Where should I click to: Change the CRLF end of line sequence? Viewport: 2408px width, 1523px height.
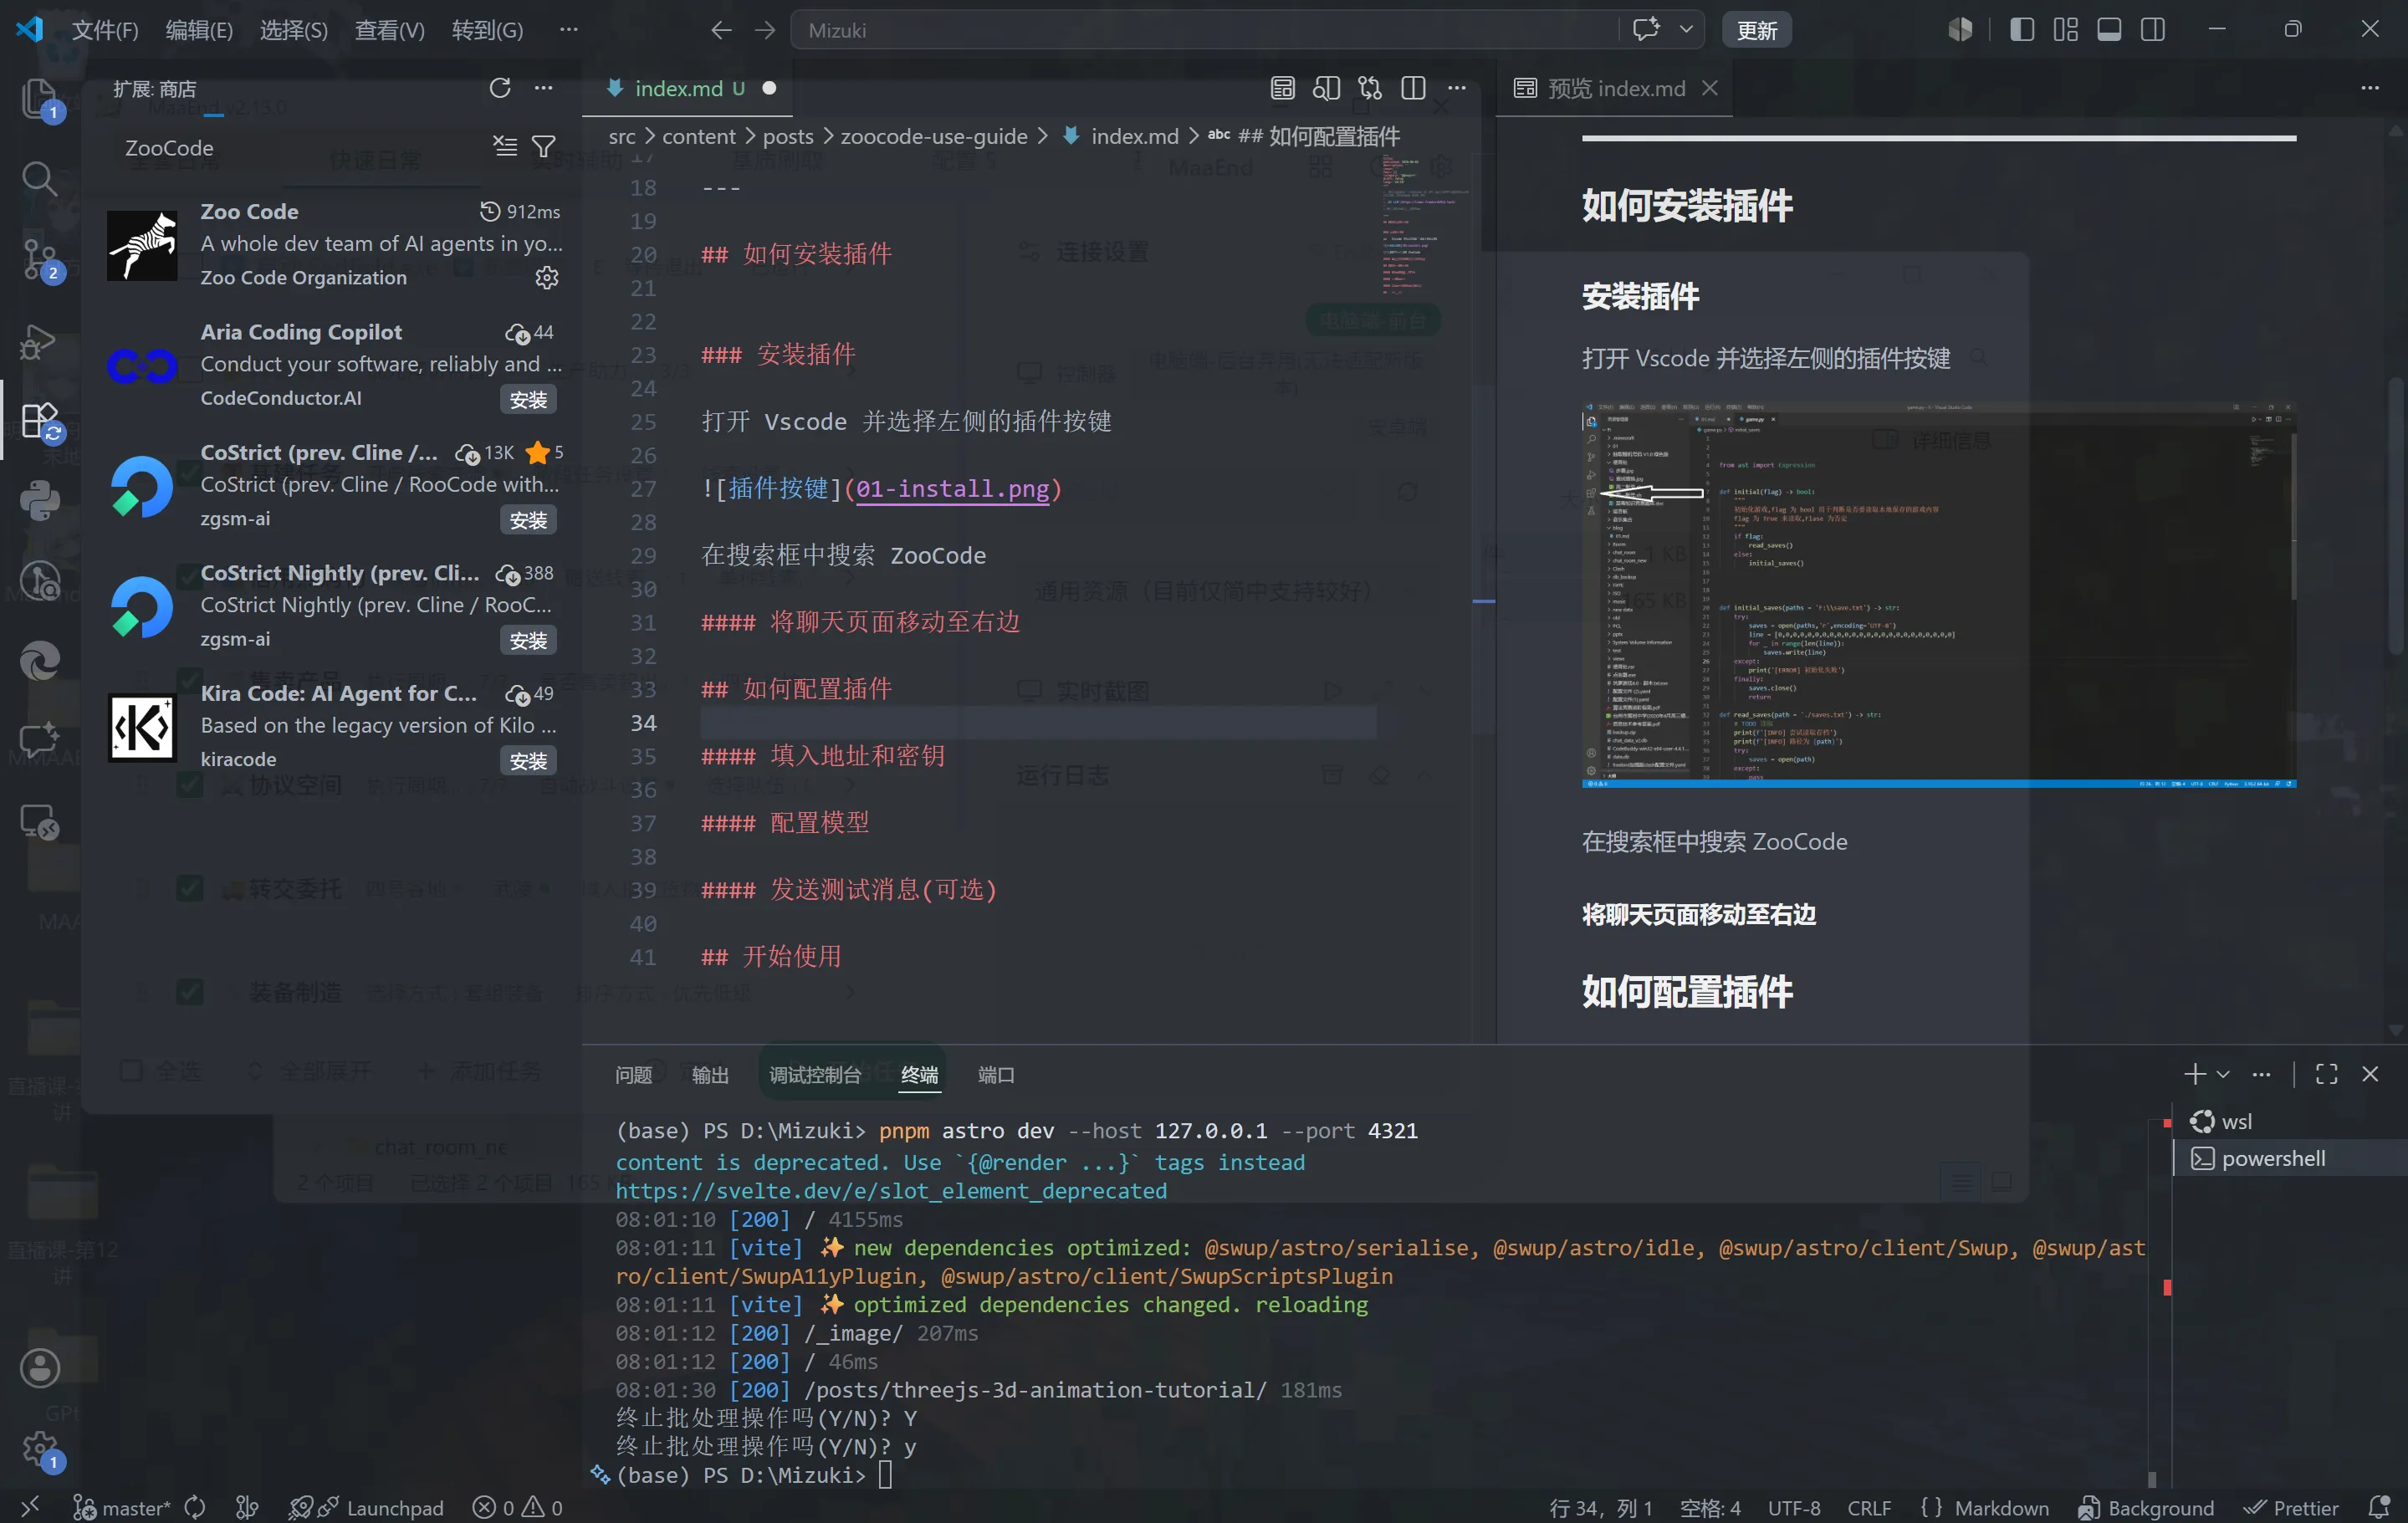click(x=1869, y=1507)
